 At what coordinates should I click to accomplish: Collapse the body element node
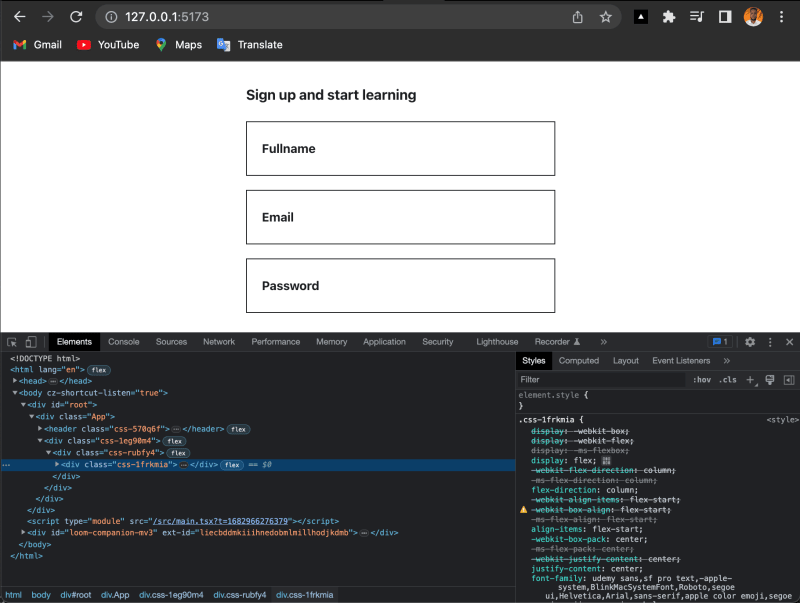coord(15,393)
